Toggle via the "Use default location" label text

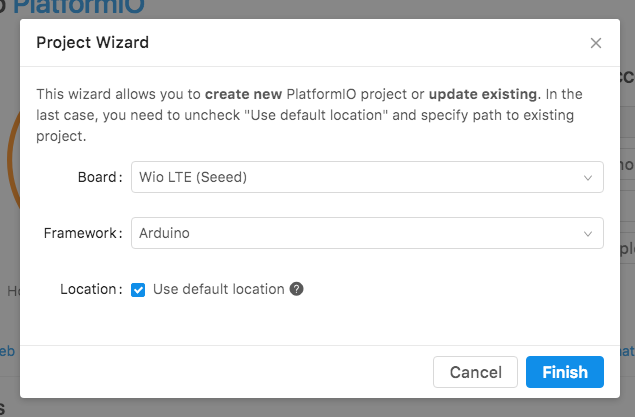[218, 289]
